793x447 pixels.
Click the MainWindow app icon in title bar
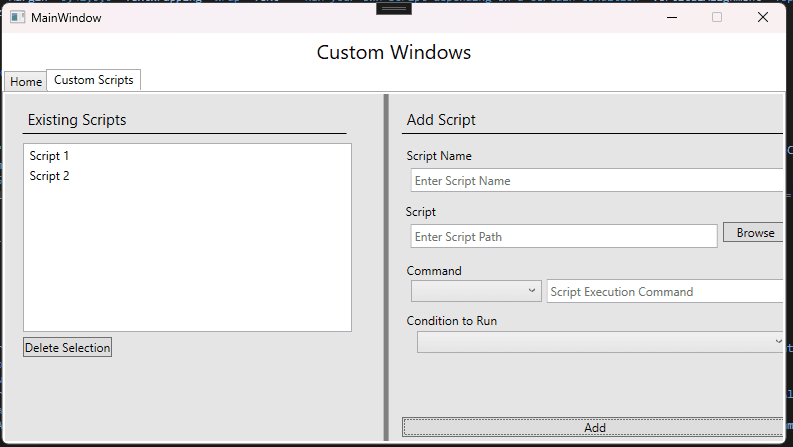pyautogui.click(x=17, y=18)
